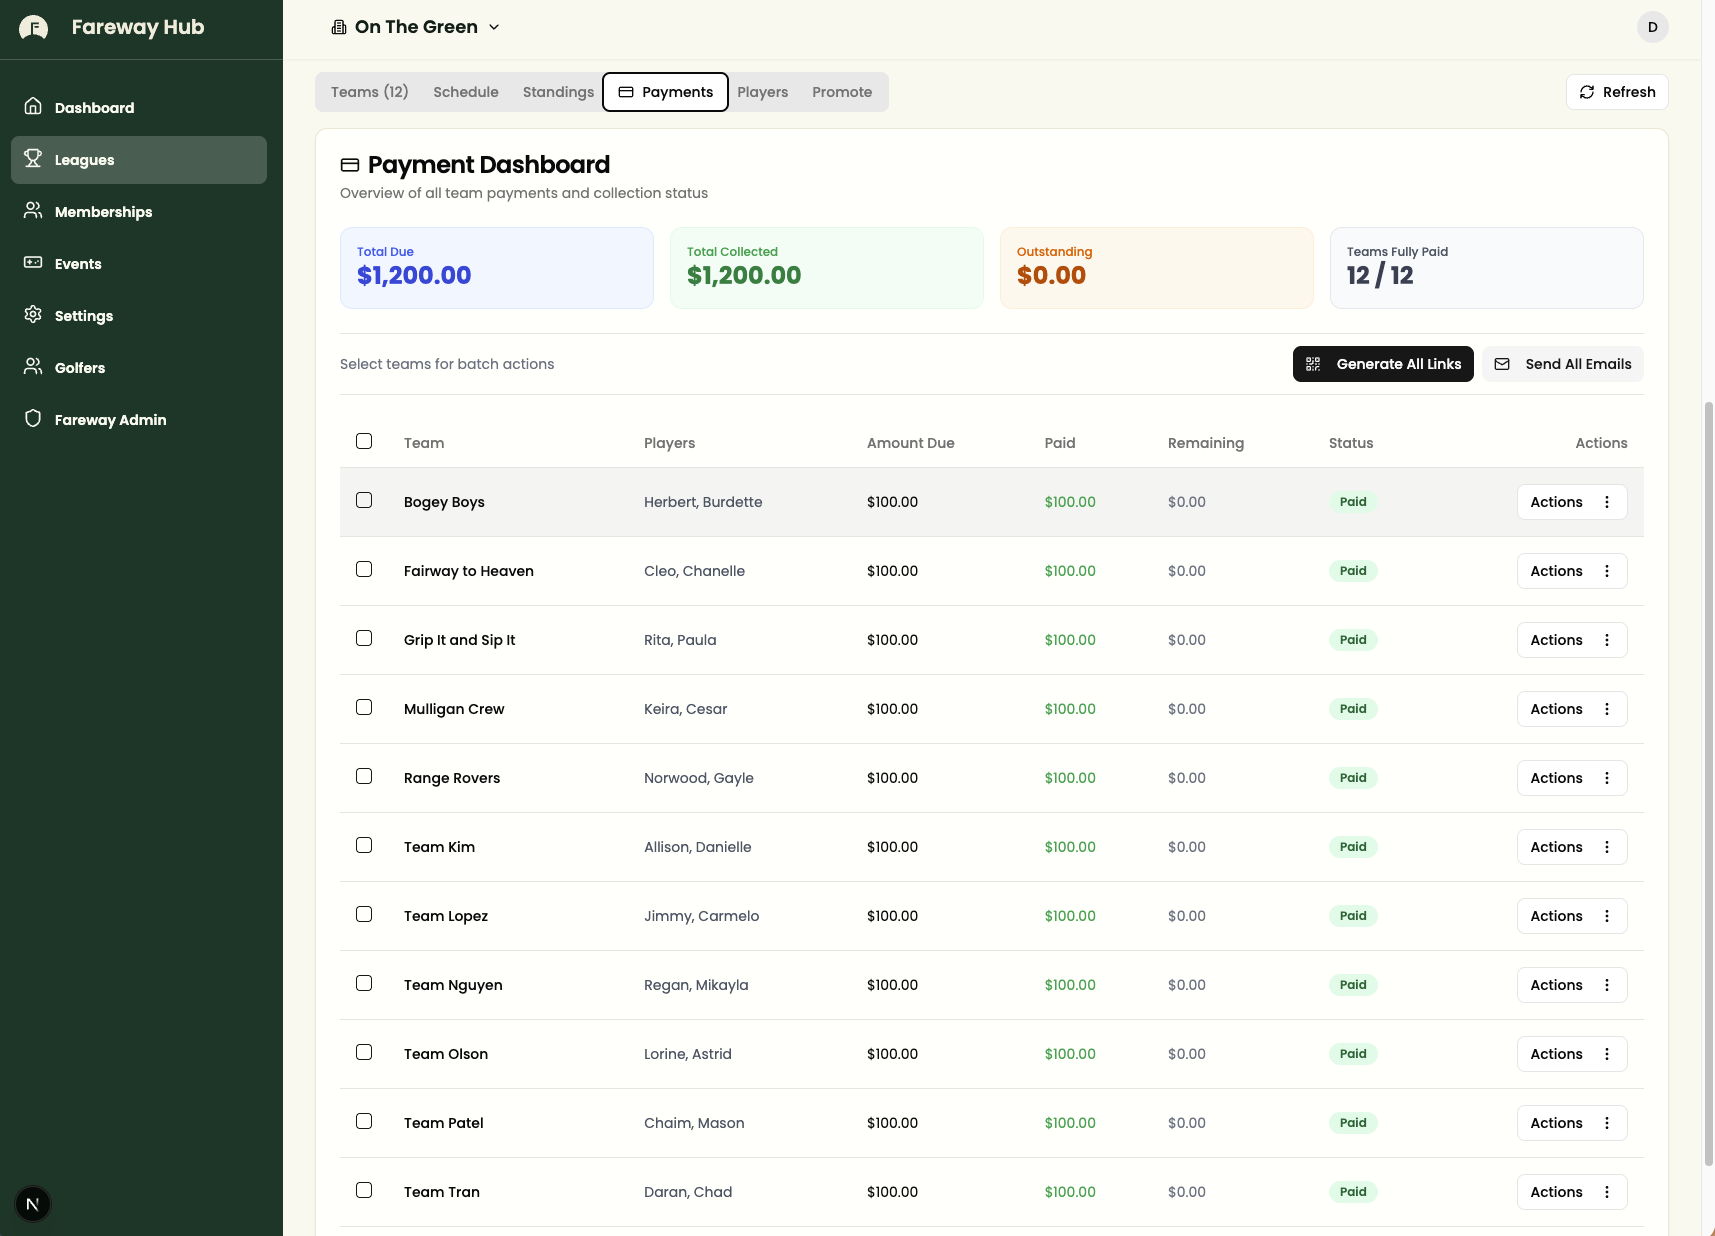Open three-dot menu for Range Rovers

coord(1607,778)
